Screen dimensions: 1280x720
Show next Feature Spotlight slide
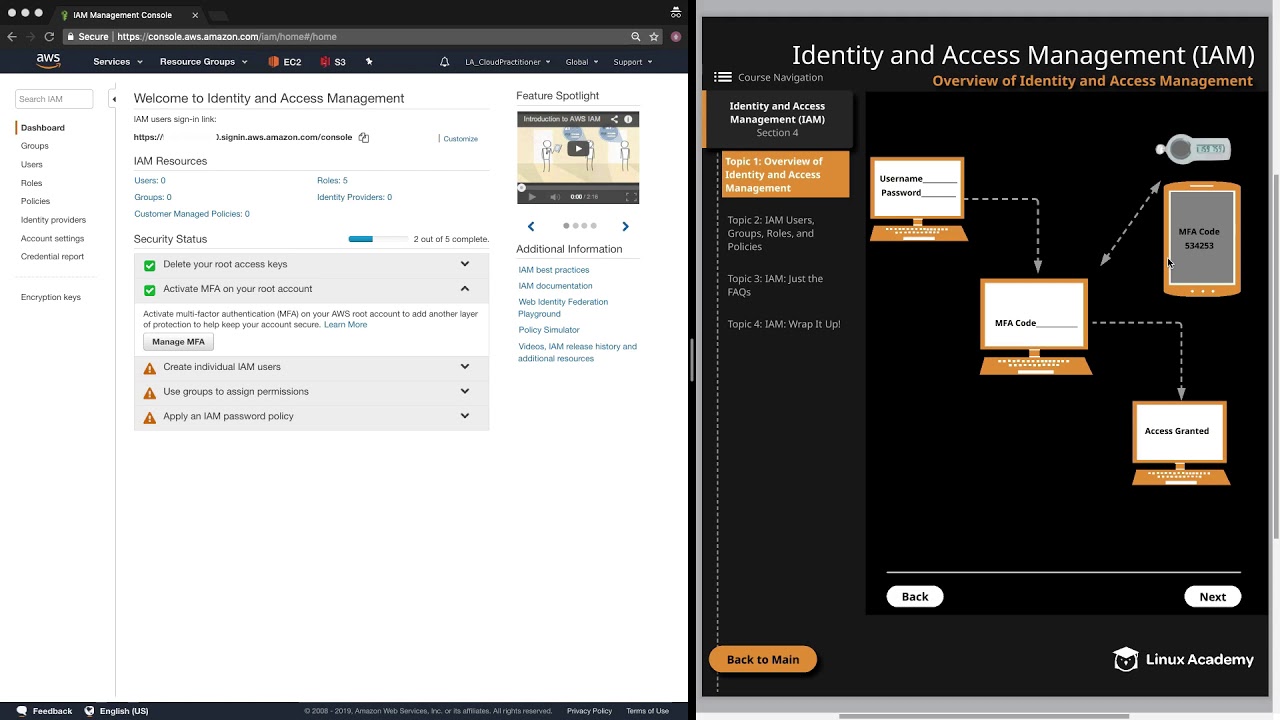pos(625,226)
